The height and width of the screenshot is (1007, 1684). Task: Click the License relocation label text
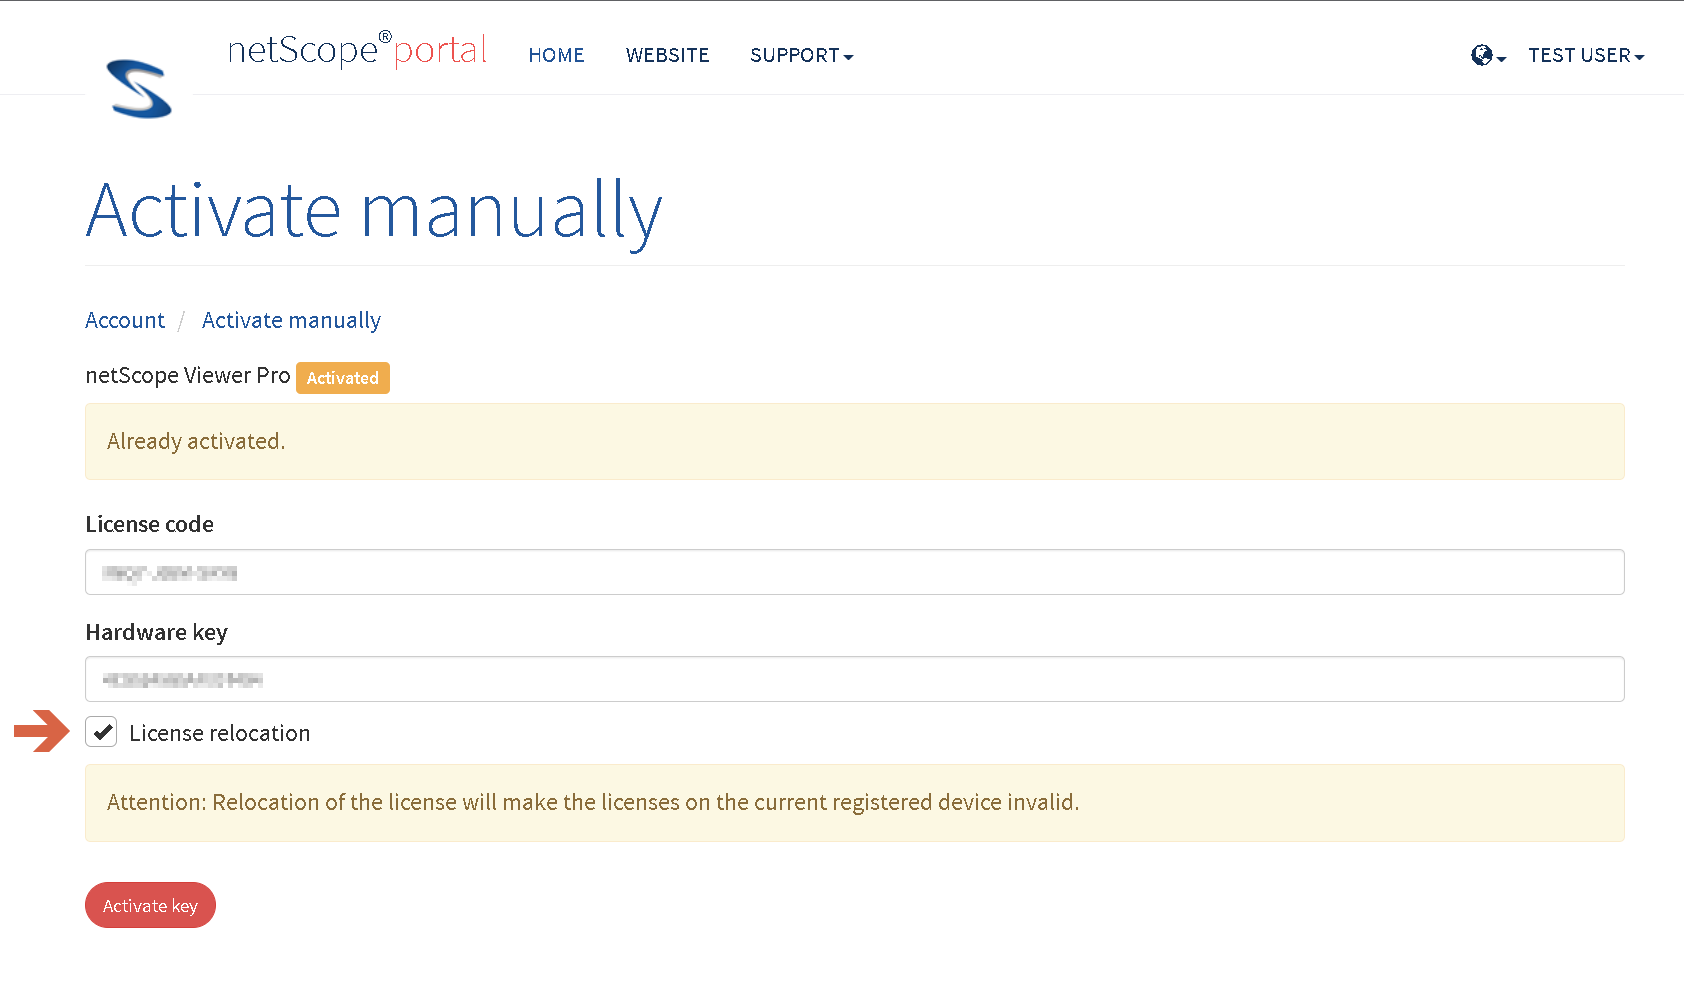pyautogui.click(x=220, y=733)
